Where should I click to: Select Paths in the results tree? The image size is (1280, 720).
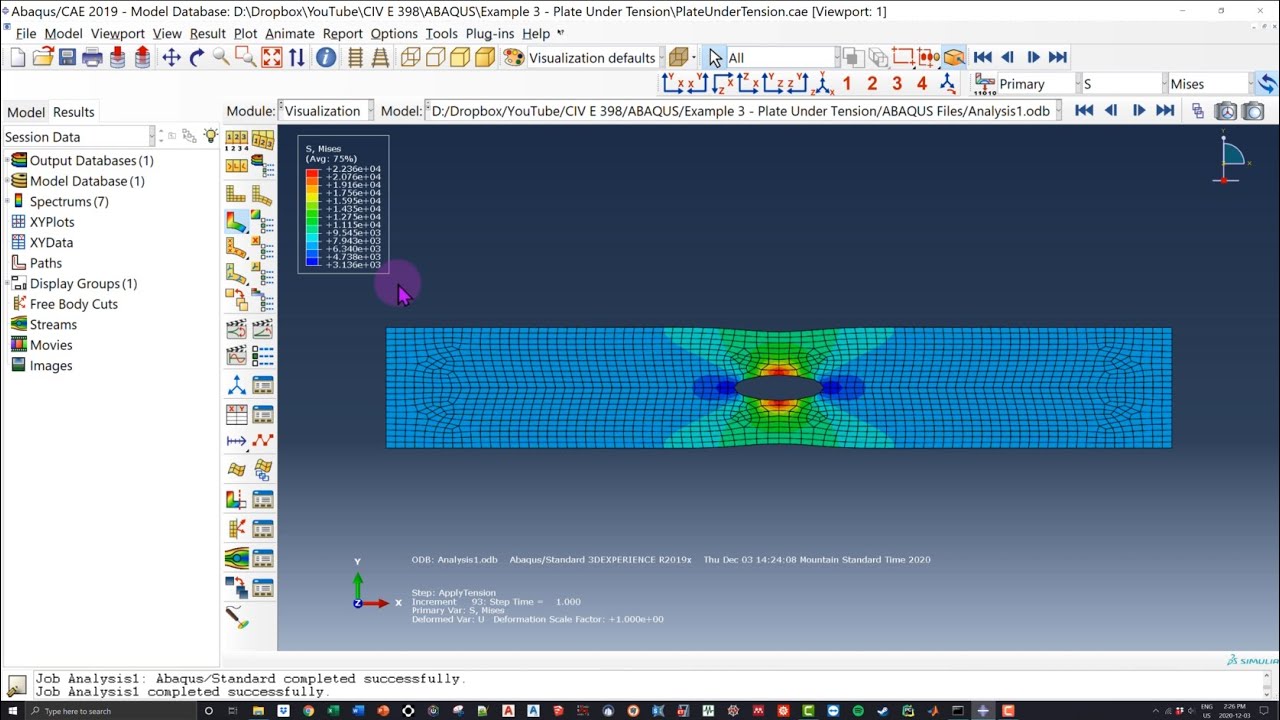(46, 263)
